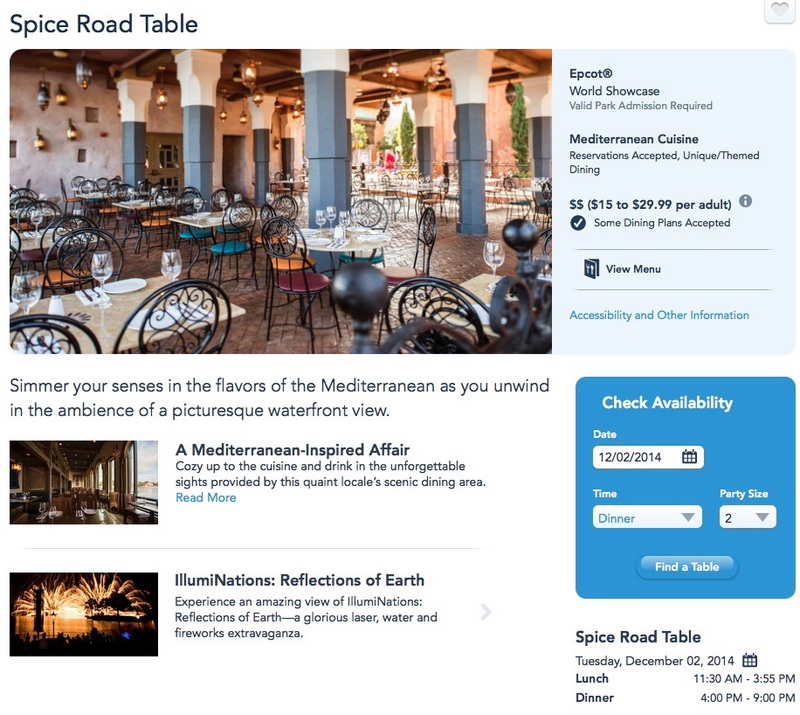Click the Spice Road Table page title
The image size is (800, 715).
coord(104,24)
